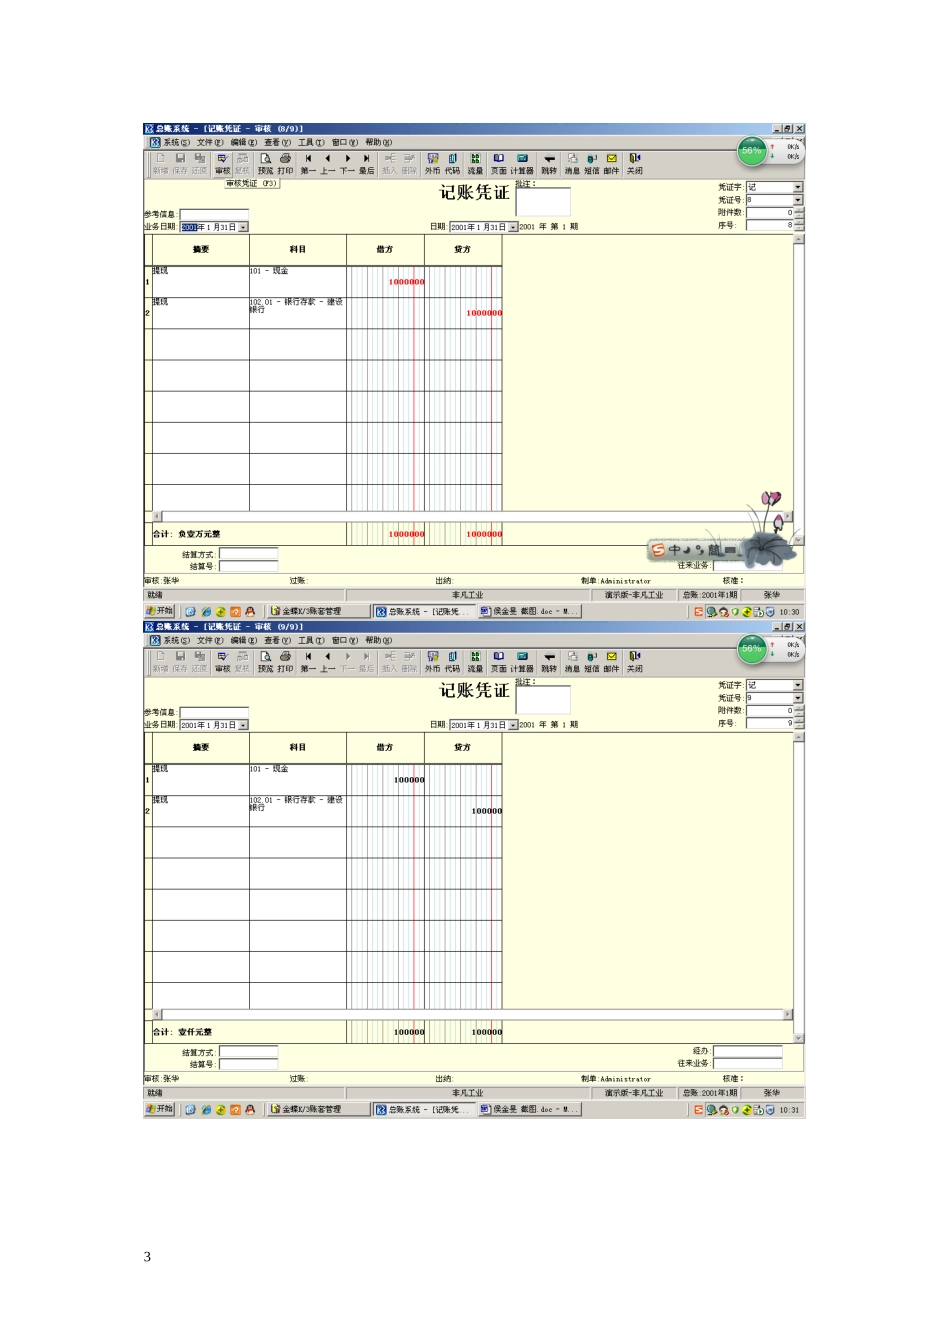Viewport: 950px width, 1344px height.
Task: Expand 凭证号 dropdown showing 9
Action: (798, 698)
